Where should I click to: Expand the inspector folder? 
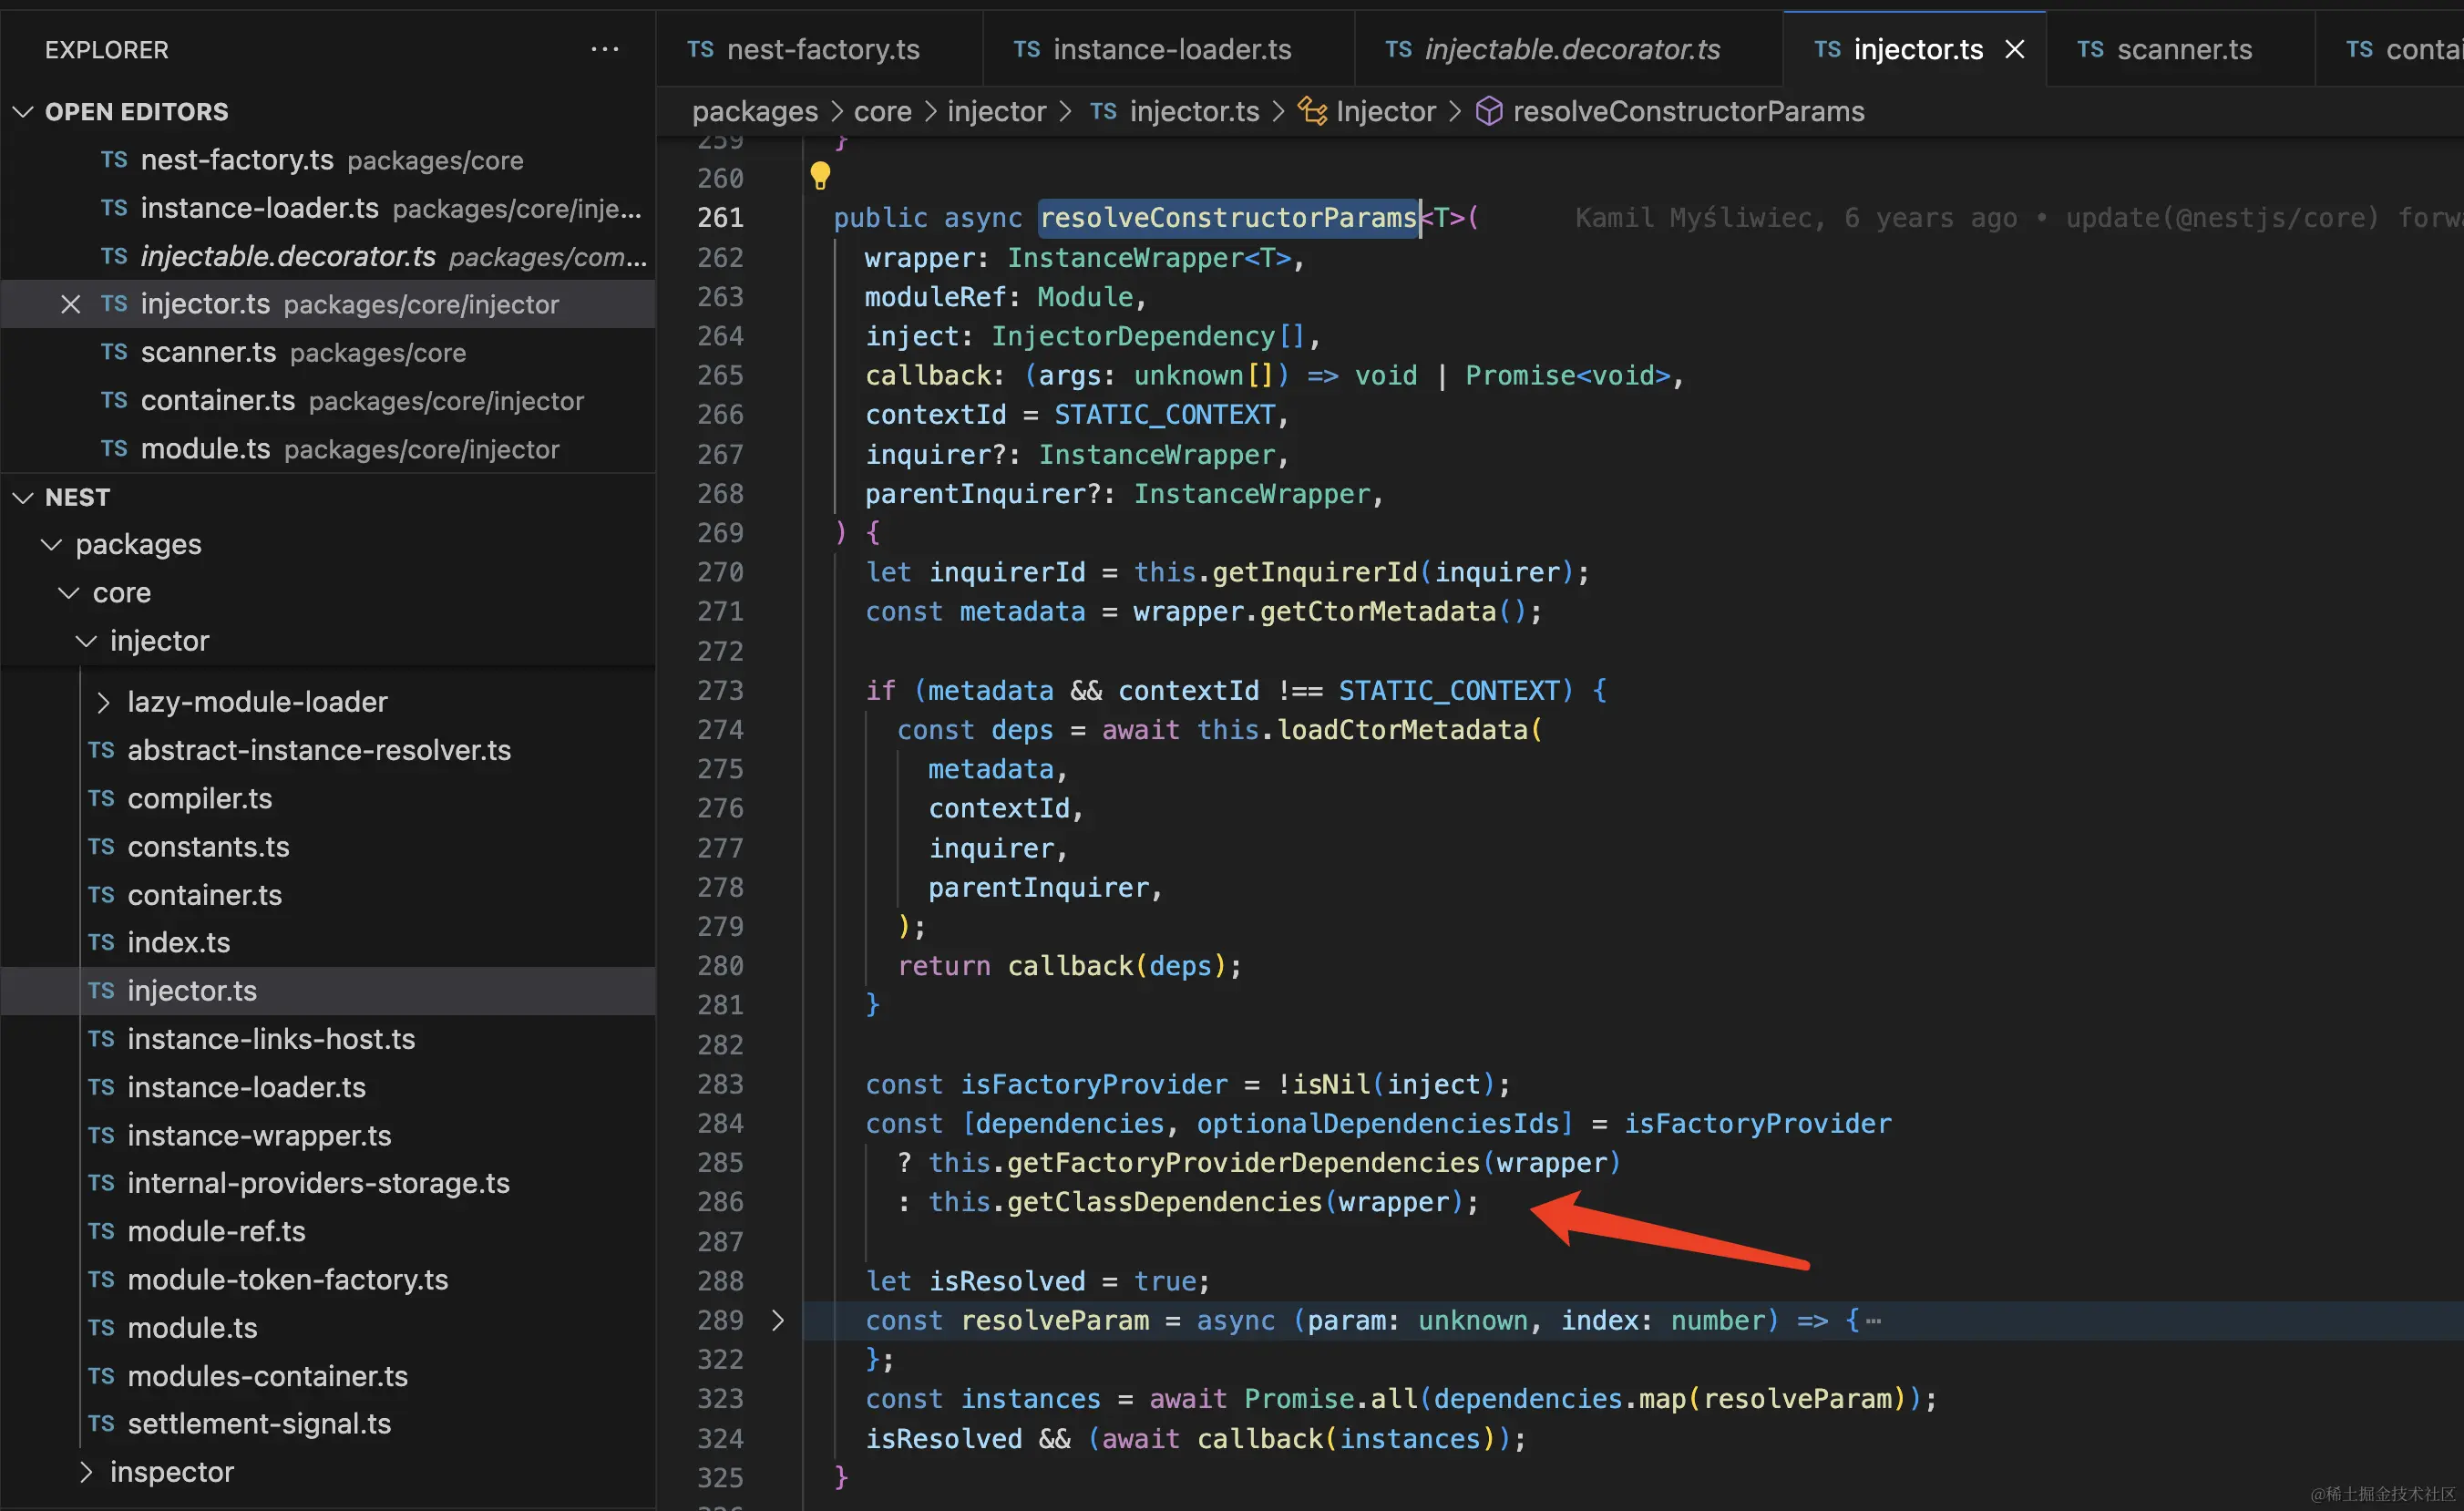point(87,1471)
